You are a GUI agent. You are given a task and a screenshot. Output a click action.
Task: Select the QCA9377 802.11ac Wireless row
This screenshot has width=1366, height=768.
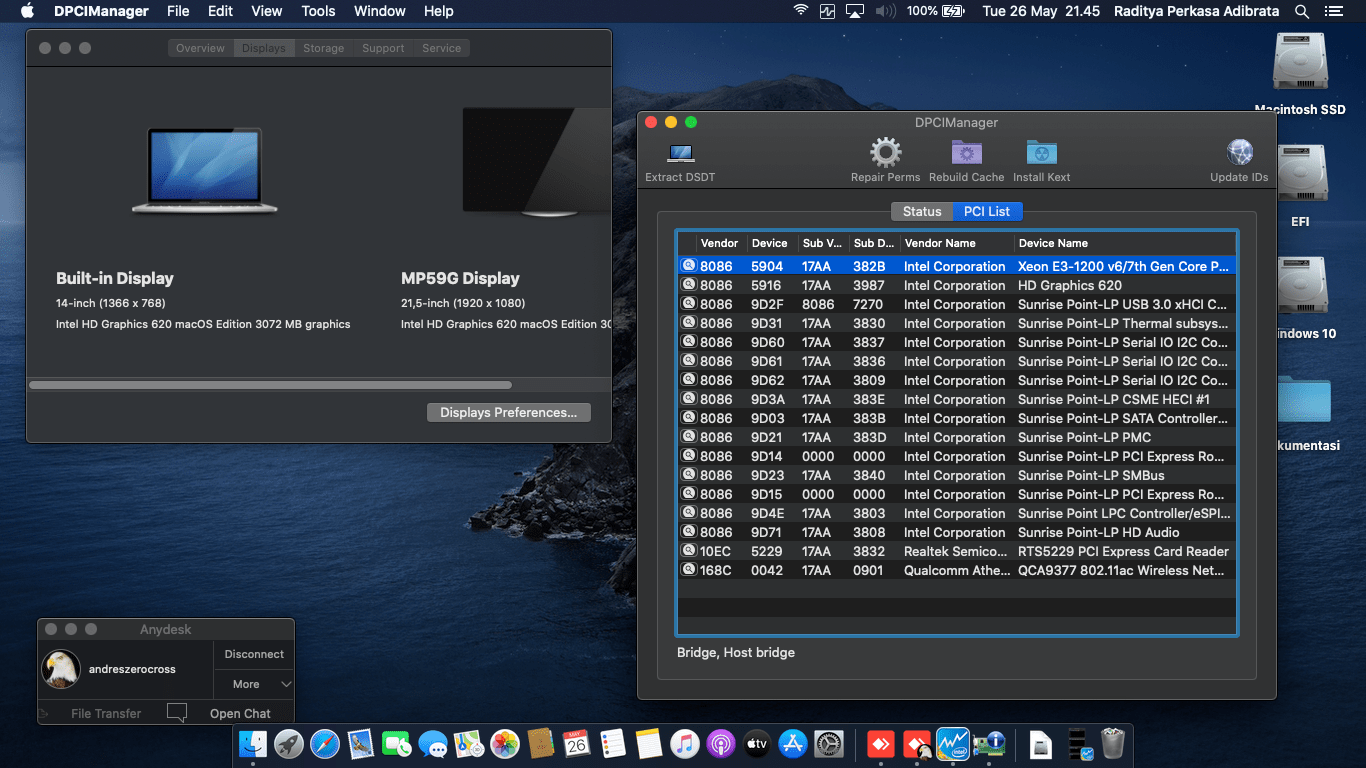coord(957,570)
